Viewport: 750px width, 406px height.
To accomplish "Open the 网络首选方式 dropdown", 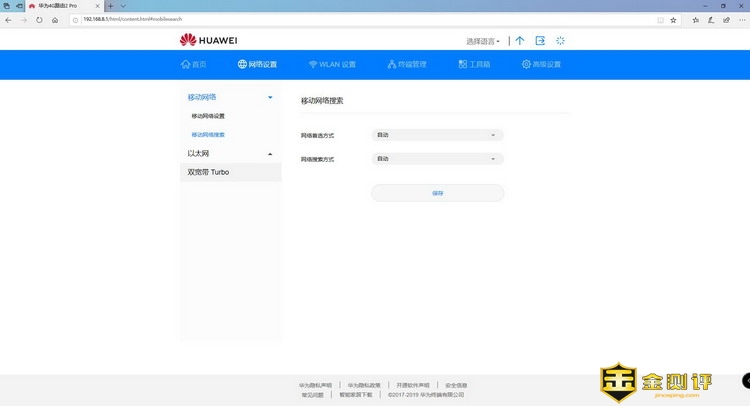I will click(437, 134).
